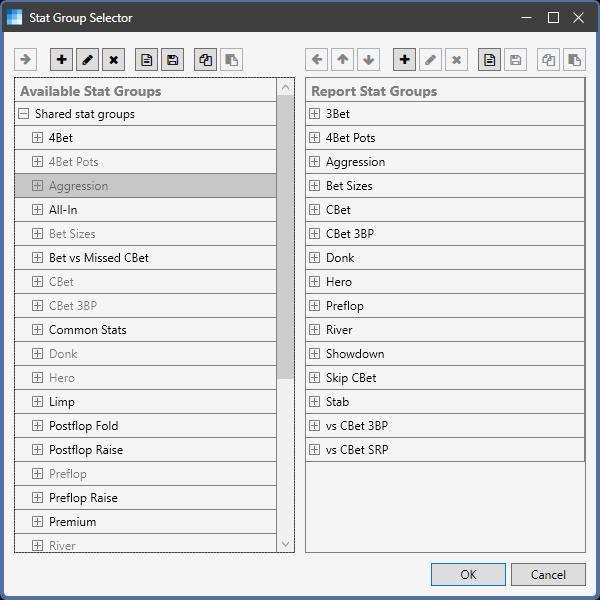This screenshot has height=600, width=600.
Task: Click the X delete icon in left toolbar
Action: coord(113,60)
